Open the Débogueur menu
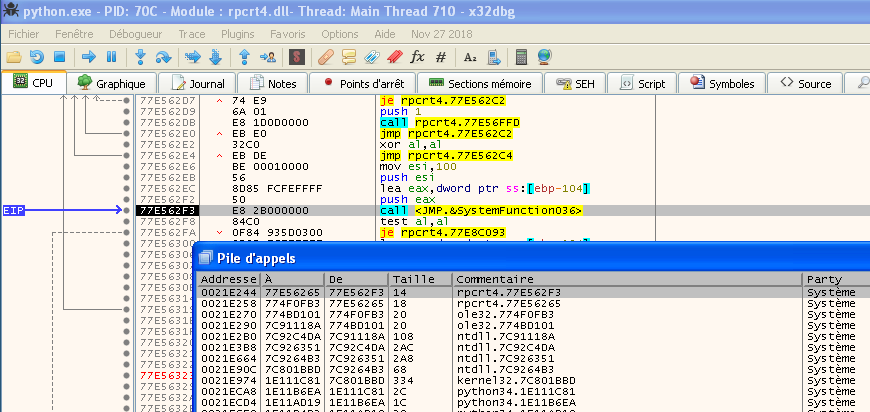Viewport: 870px width, 412px height. [x=136, y=34]
